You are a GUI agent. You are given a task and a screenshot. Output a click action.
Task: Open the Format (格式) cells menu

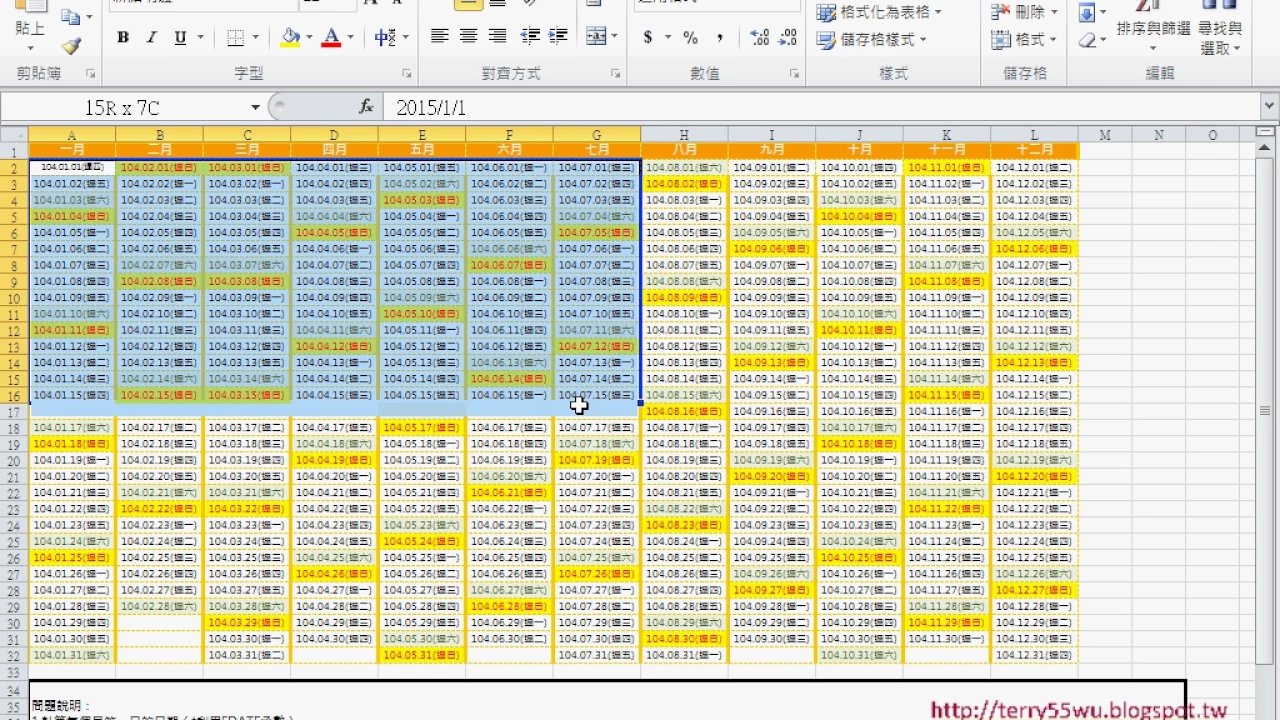(x=1024, y=40)
